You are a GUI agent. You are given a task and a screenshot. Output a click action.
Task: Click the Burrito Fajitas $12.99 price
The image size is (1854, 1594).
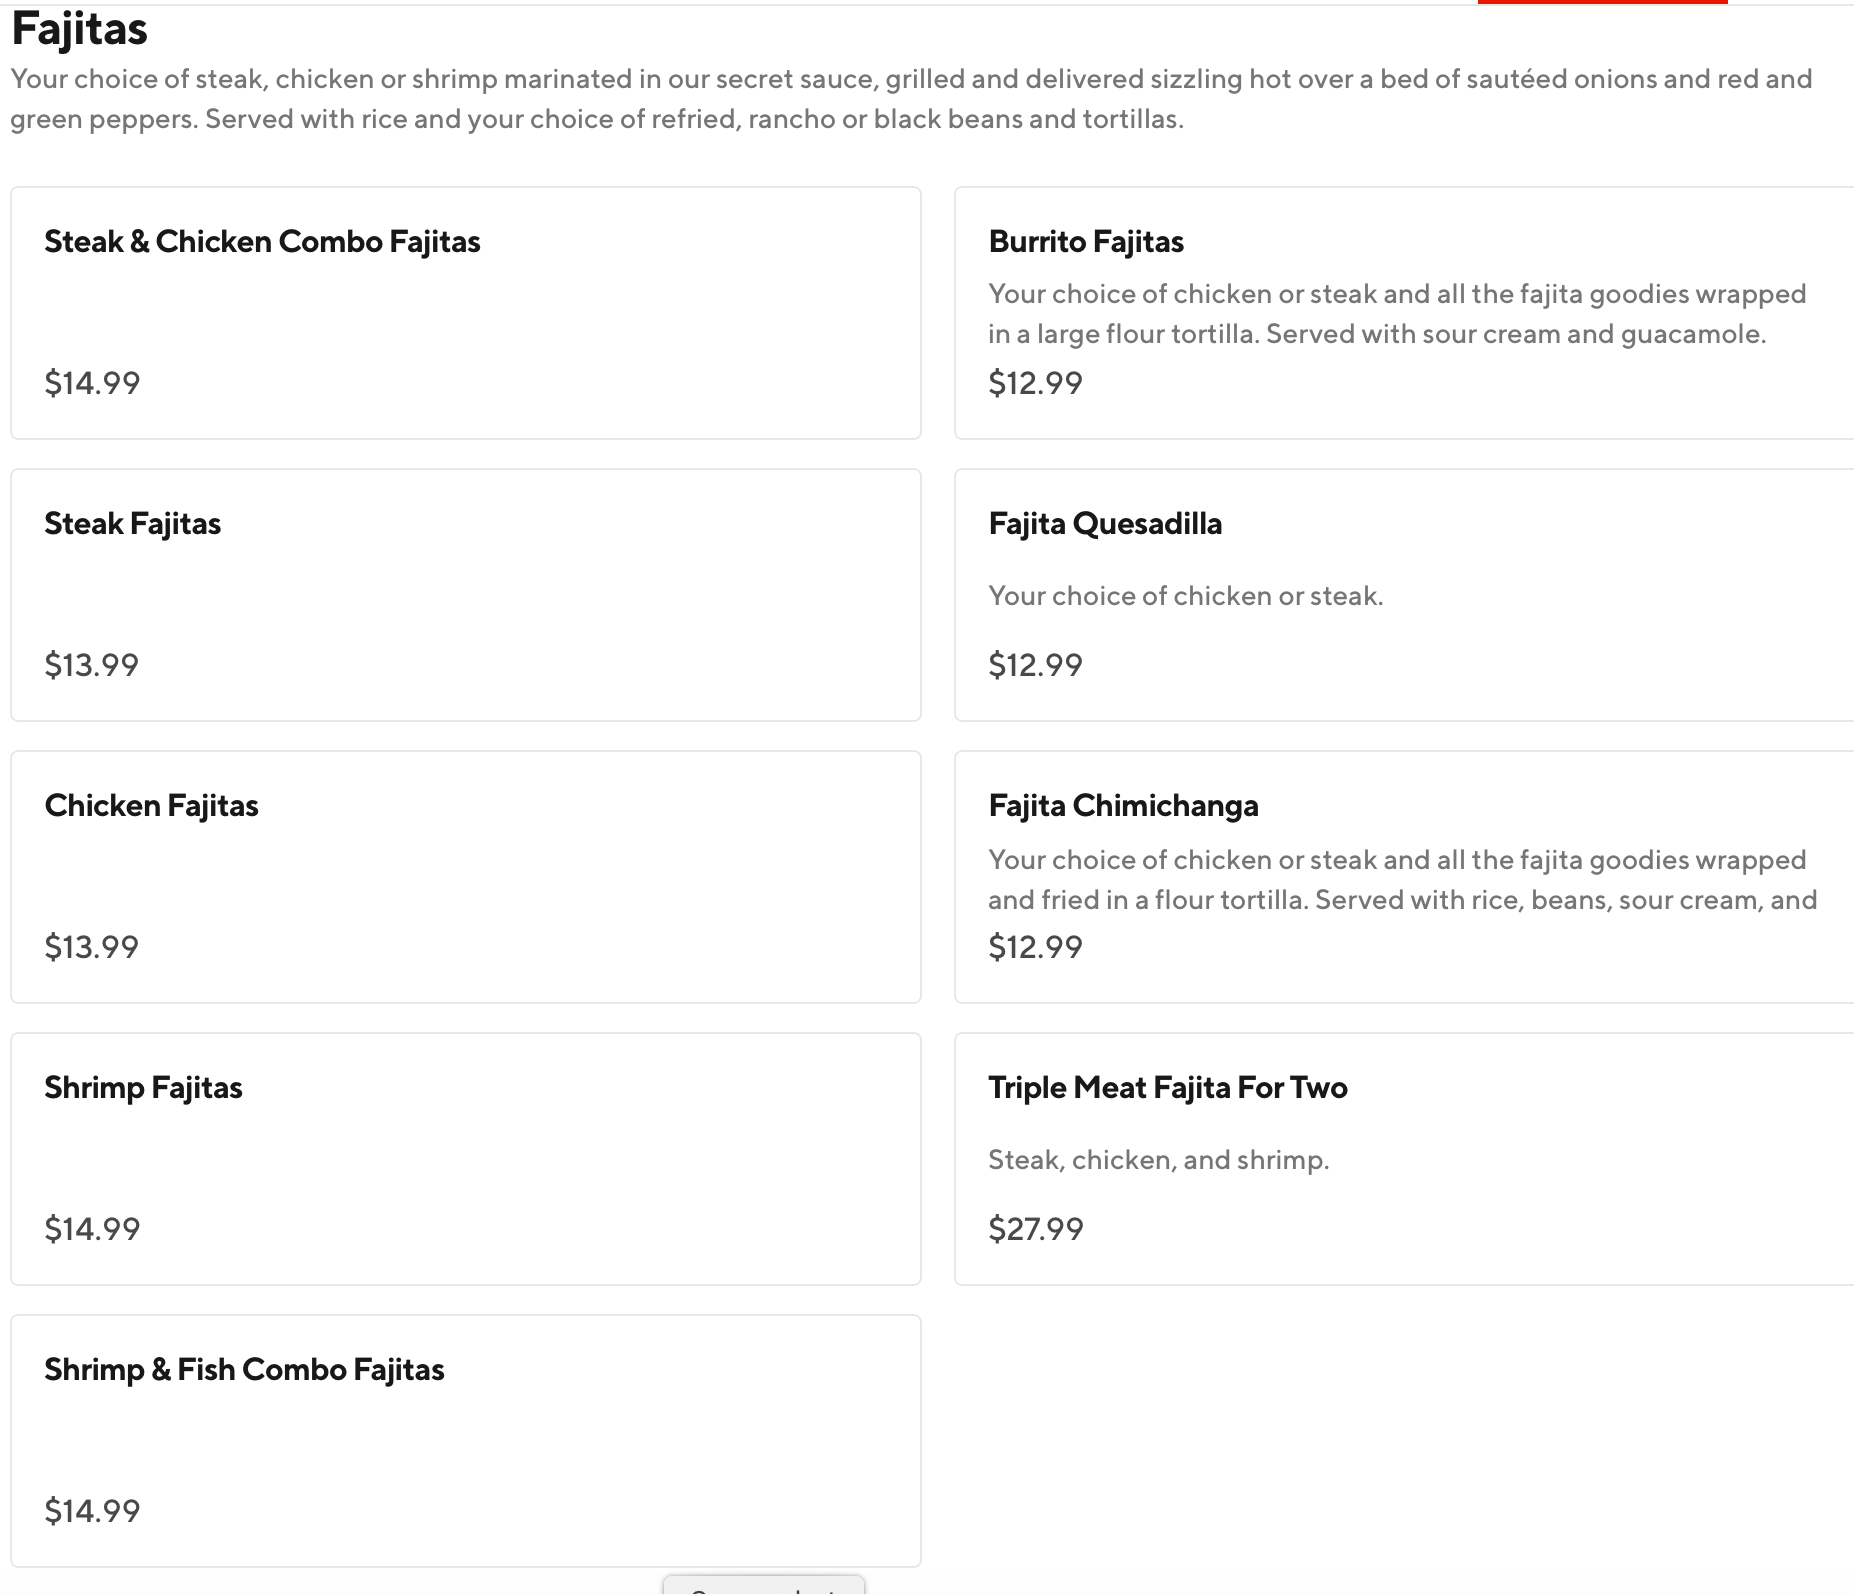(1035, 383)
